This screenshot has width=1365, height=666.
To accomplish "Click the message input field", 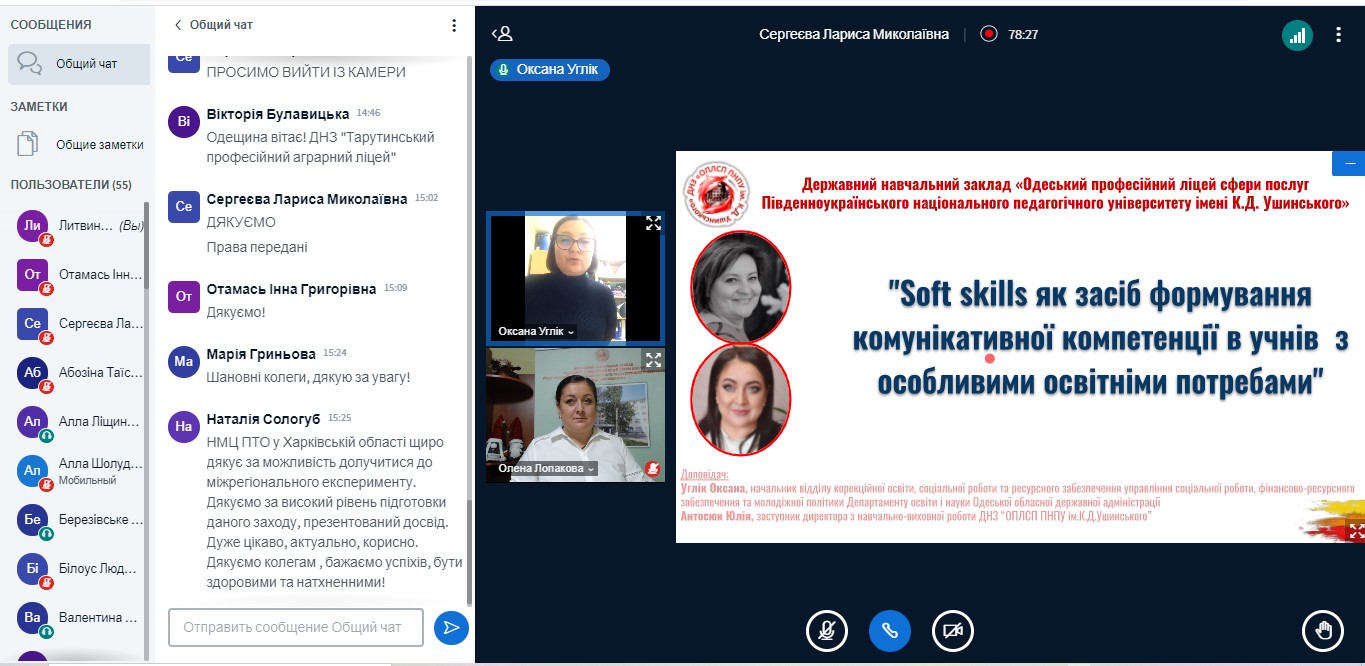I will (296, 627).
